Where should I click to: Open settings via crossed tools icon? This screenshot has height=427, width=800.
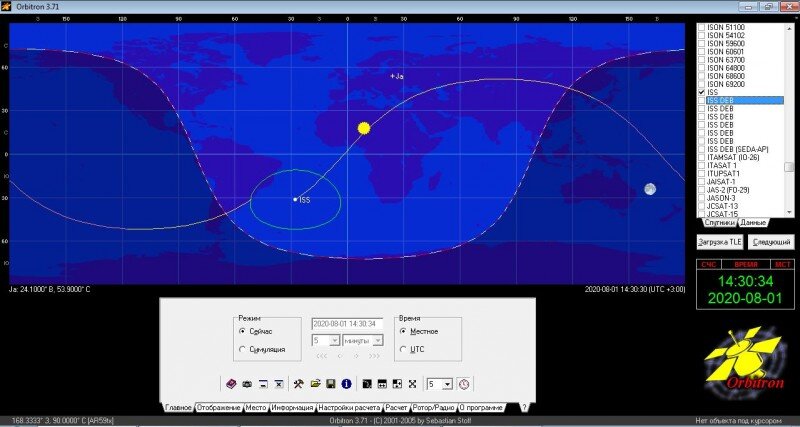pyautogui.click(x=298, y=384)
